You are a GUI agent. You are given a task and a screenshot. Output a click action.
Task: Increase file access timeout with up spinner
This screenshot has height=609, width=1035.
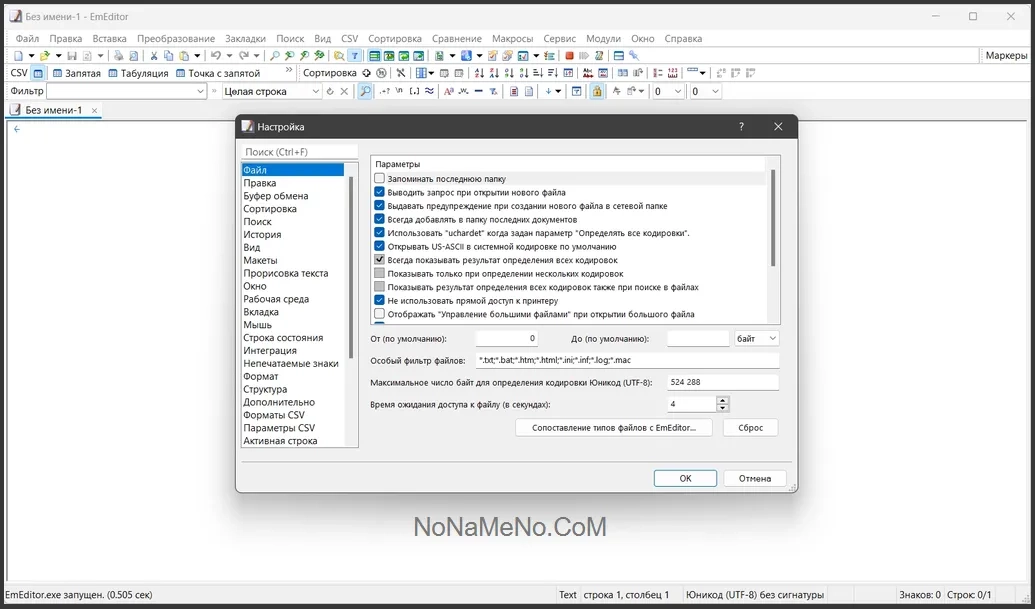pos(723,400)
